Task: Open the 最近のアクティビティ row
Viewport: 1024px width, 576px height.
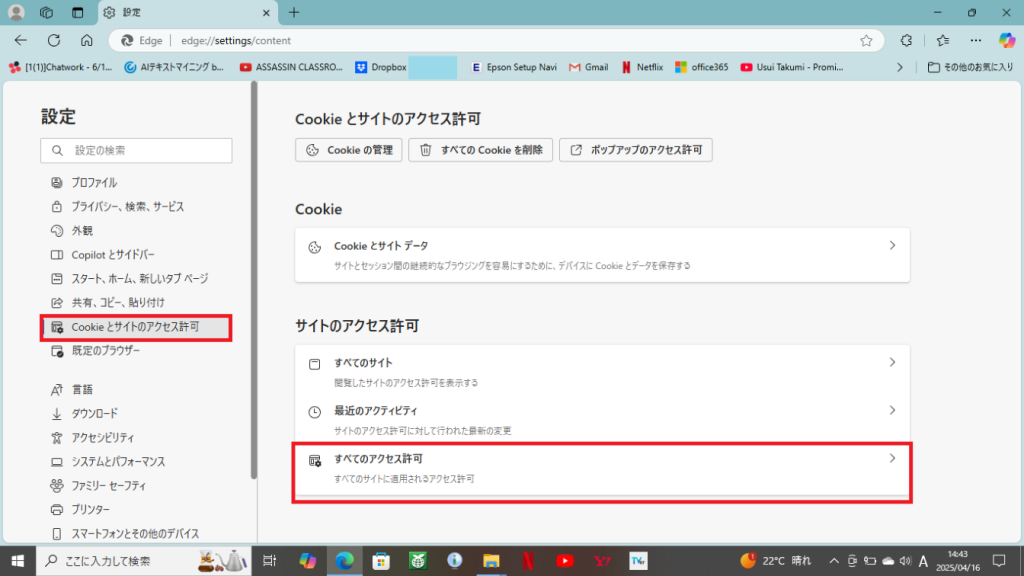Action: click(x=602, y=420)
